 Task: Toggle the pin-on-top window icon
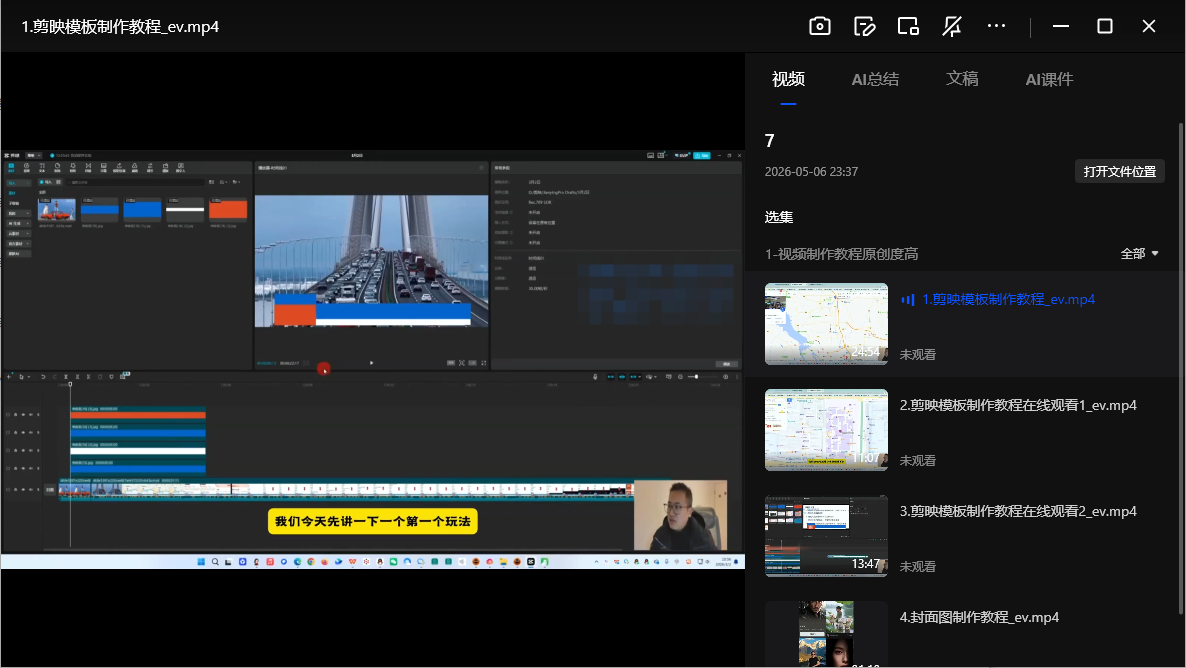click(952, 26)
